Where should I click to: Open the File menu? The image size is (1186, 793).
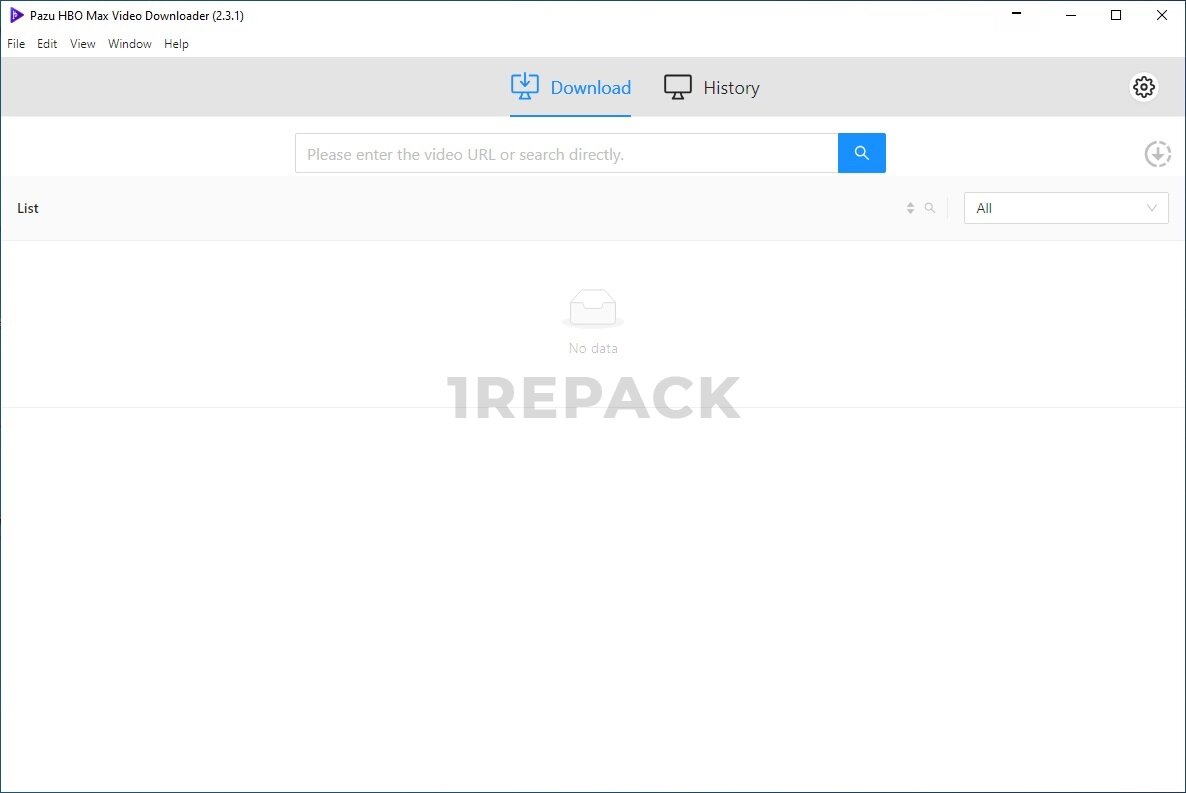tap(16, 44)
